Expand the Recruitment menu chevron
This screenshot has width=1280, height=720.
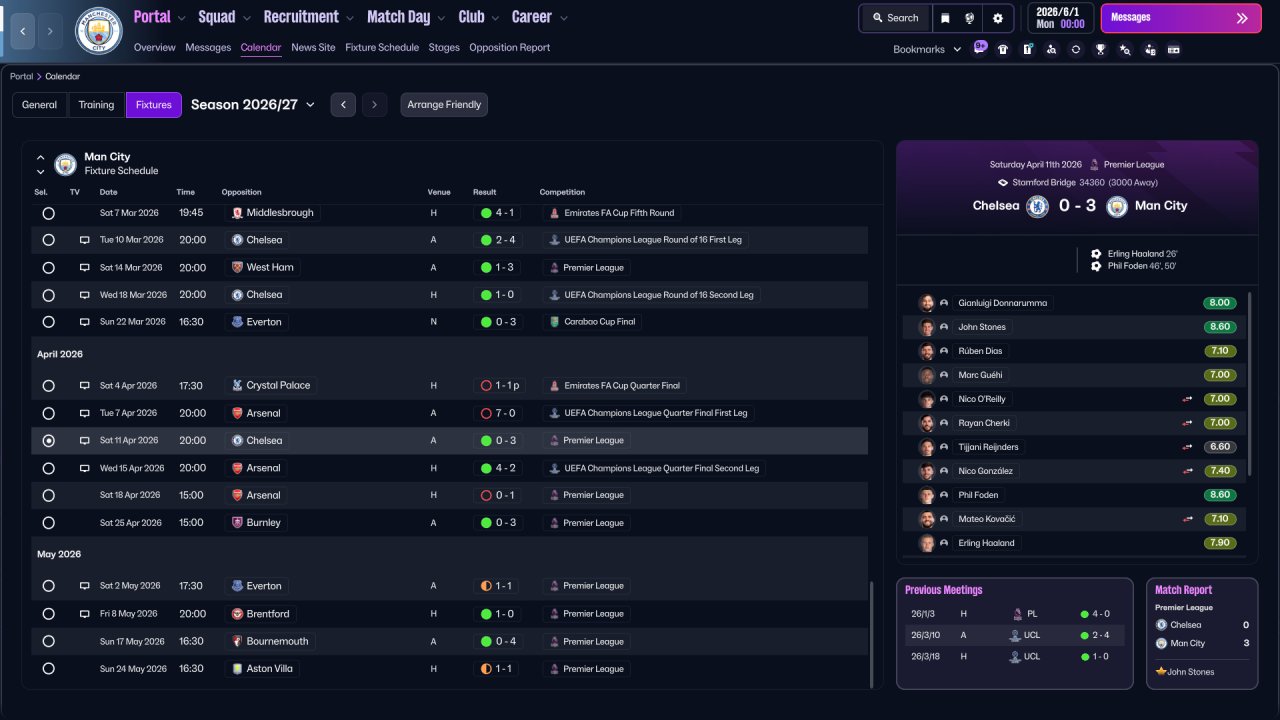click(x=349, y=18)
